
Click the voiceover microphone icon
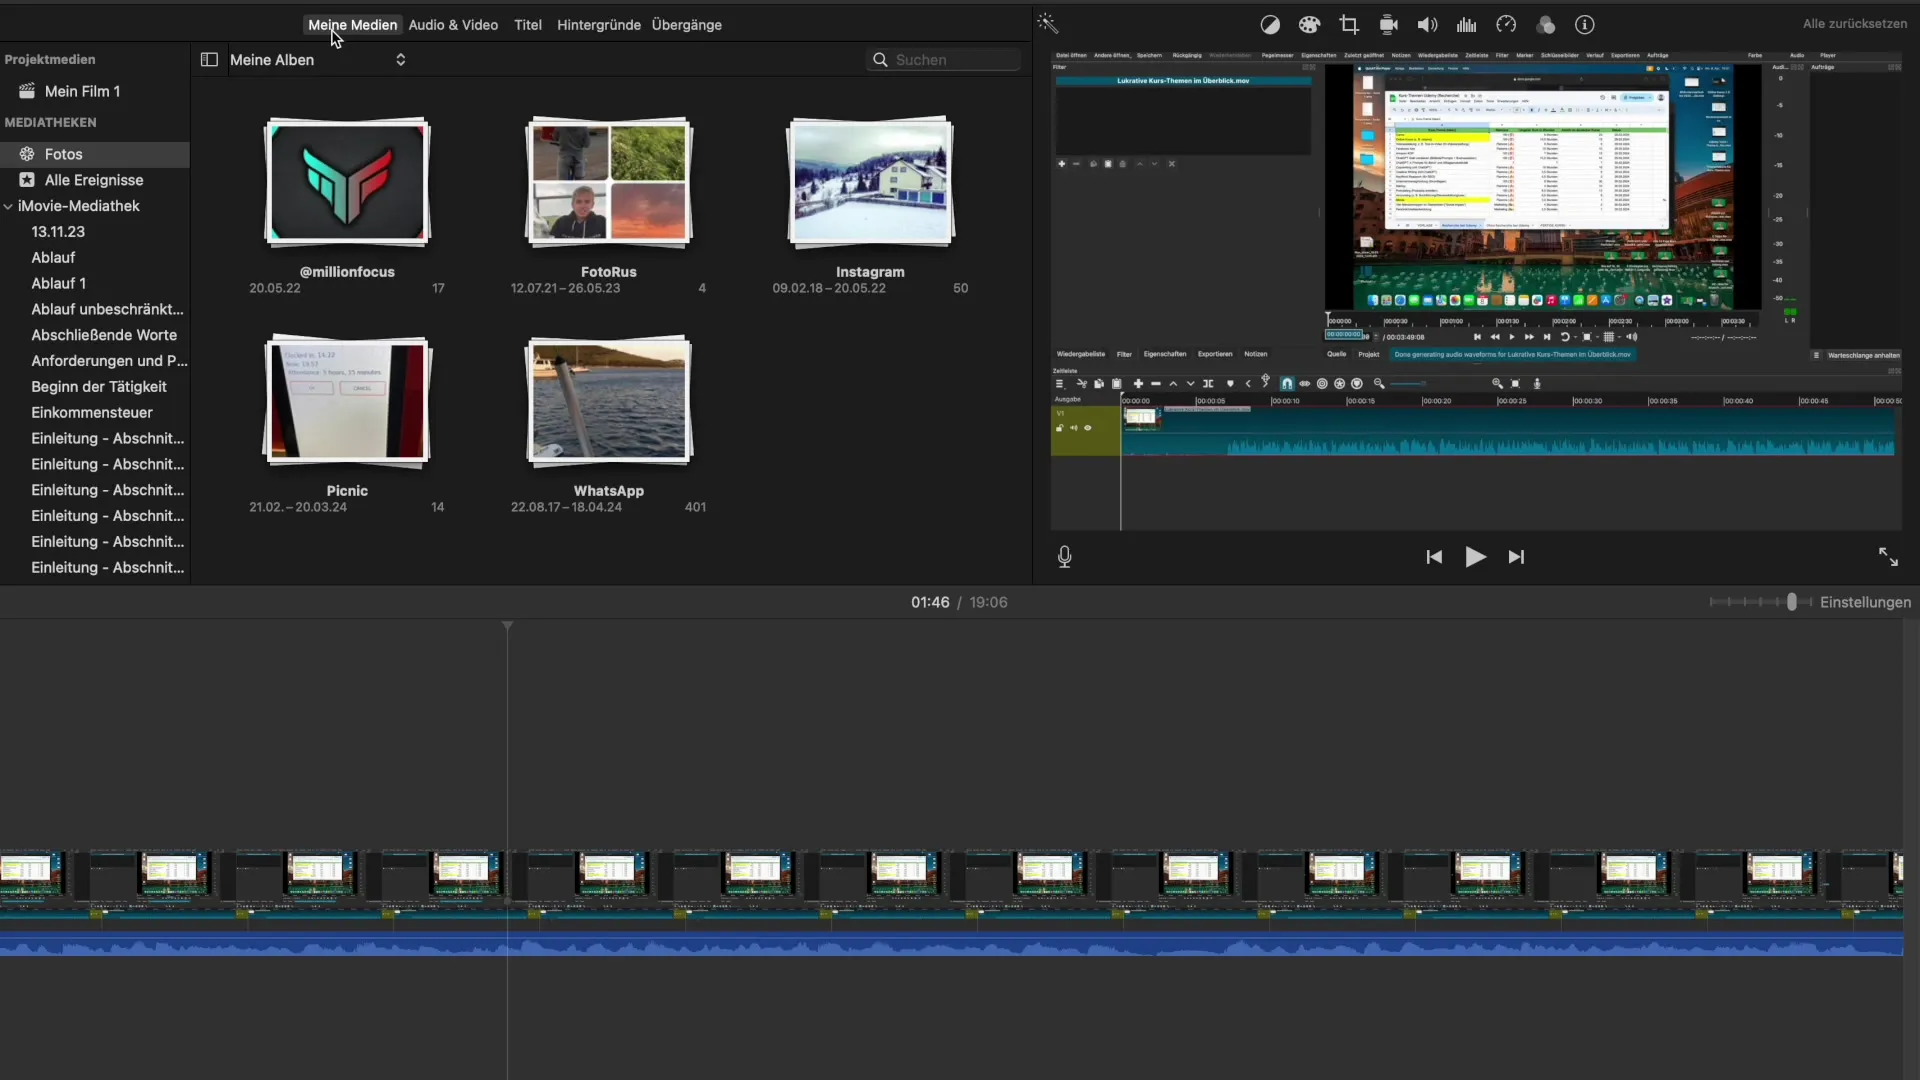(1065, 557)
